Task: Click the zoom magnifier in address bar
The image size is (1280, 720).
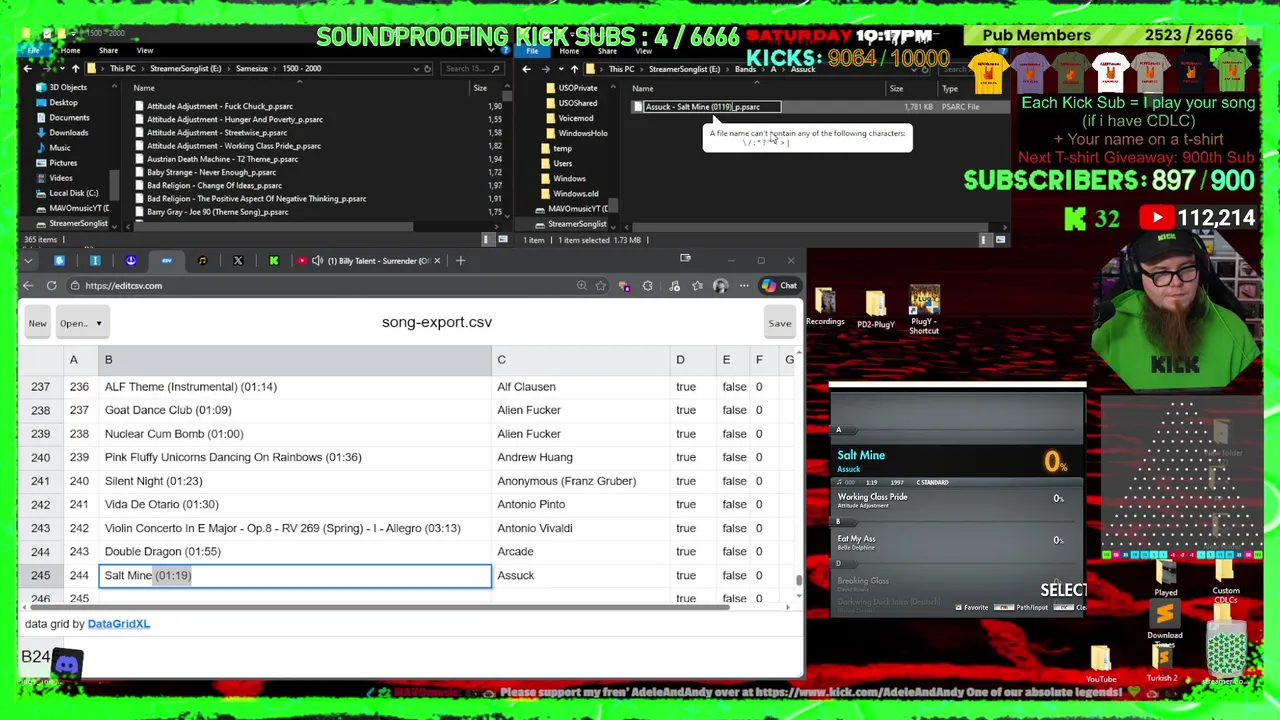Action: click(x=581, y=286)
